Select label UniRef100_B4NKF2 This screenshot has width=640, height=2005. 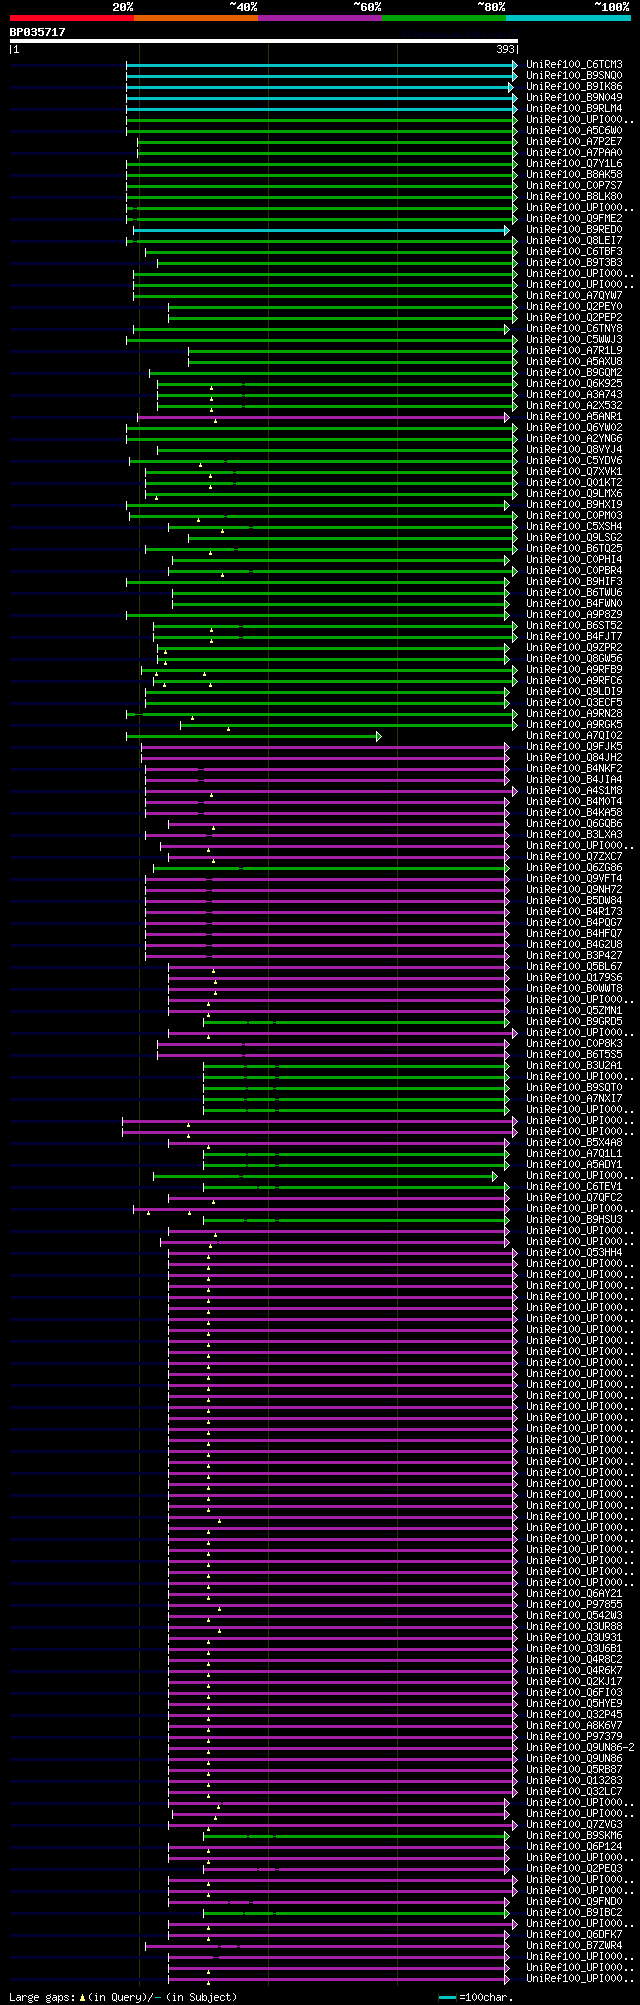coord(574,768)
